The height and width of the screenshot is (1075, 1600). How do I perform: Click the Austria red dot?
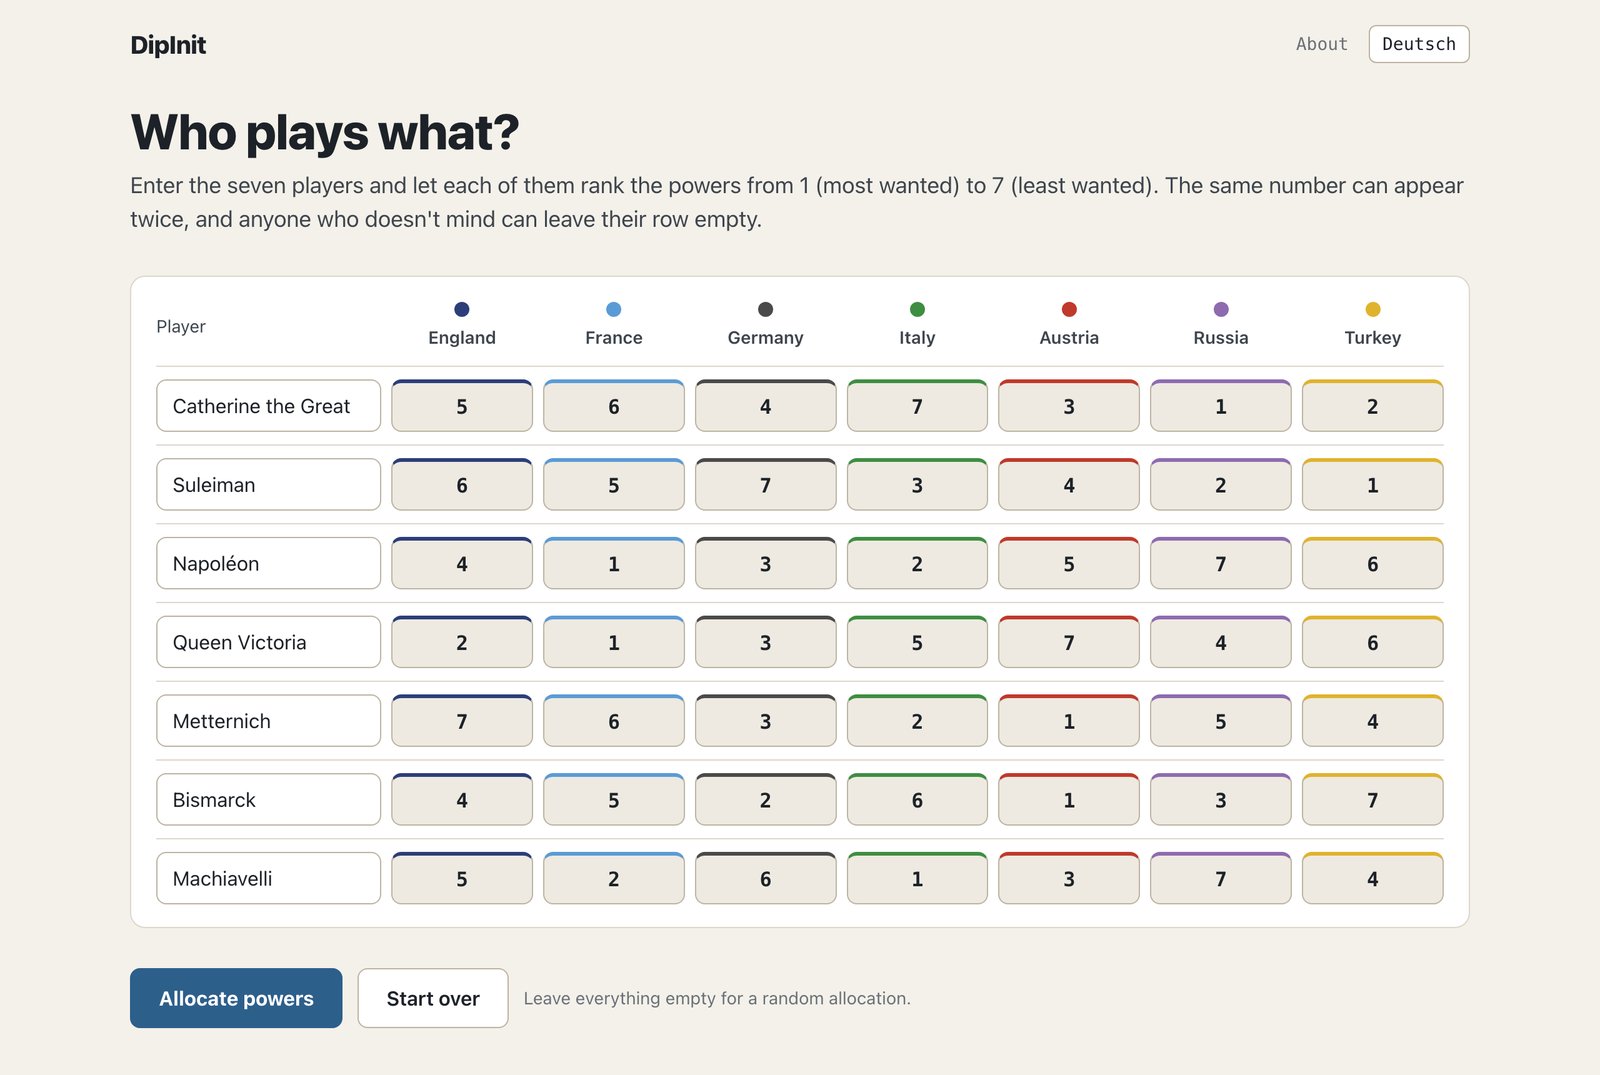click(x=1069, y=309)
